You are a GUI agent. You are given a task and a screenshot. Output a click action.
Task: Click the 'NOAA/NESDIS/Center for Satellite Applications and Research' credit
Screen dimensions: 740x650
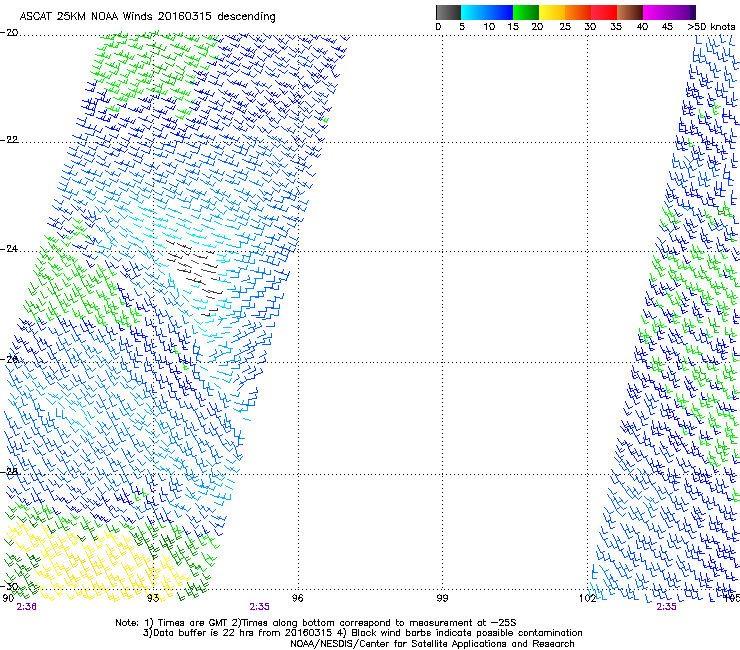pyautogui.click(x=432, y=644)
